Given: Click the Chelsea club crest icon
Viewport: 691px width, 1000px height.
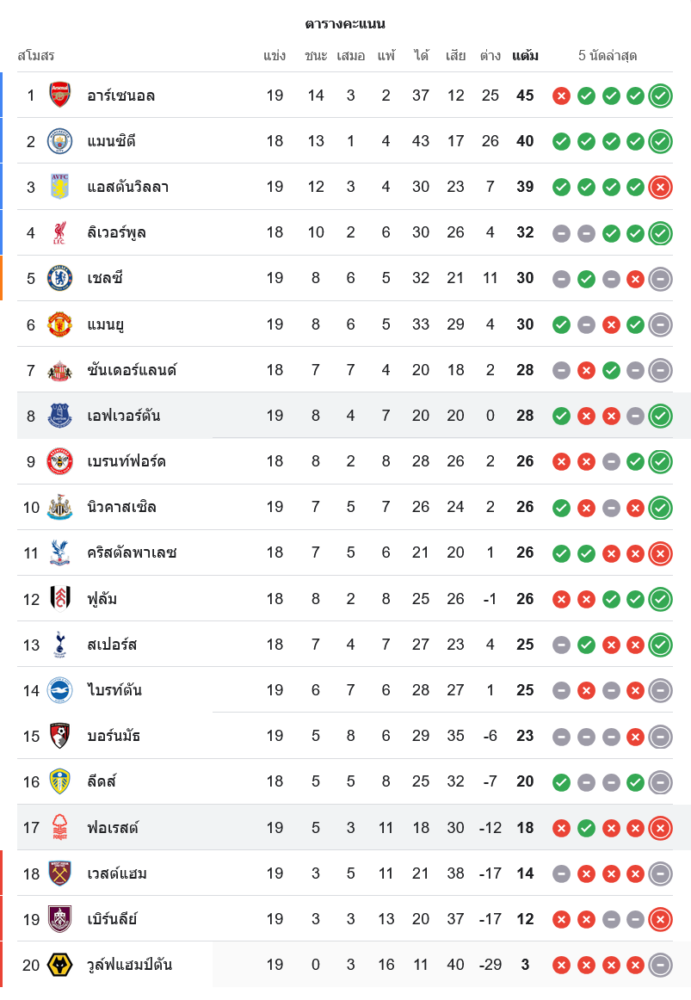Looking at the screenshot, I should (61, 278).
